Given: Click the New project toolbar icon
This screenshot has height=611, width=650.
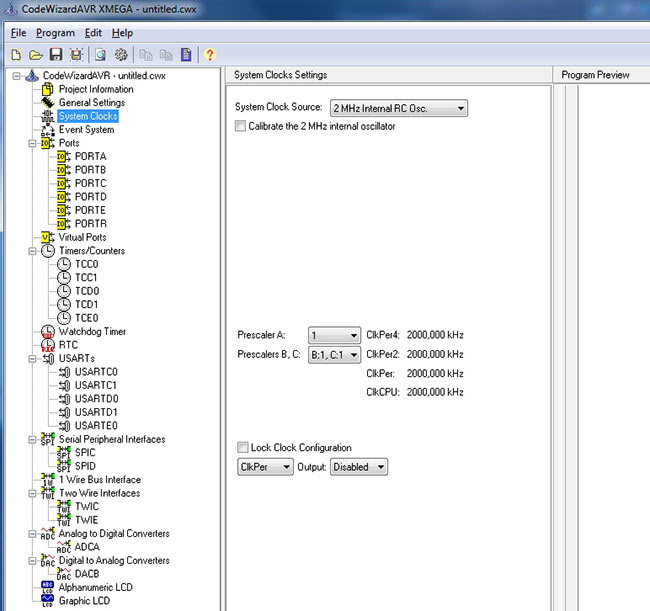Looking at the screenshot, I should click(x=16, y=54).
